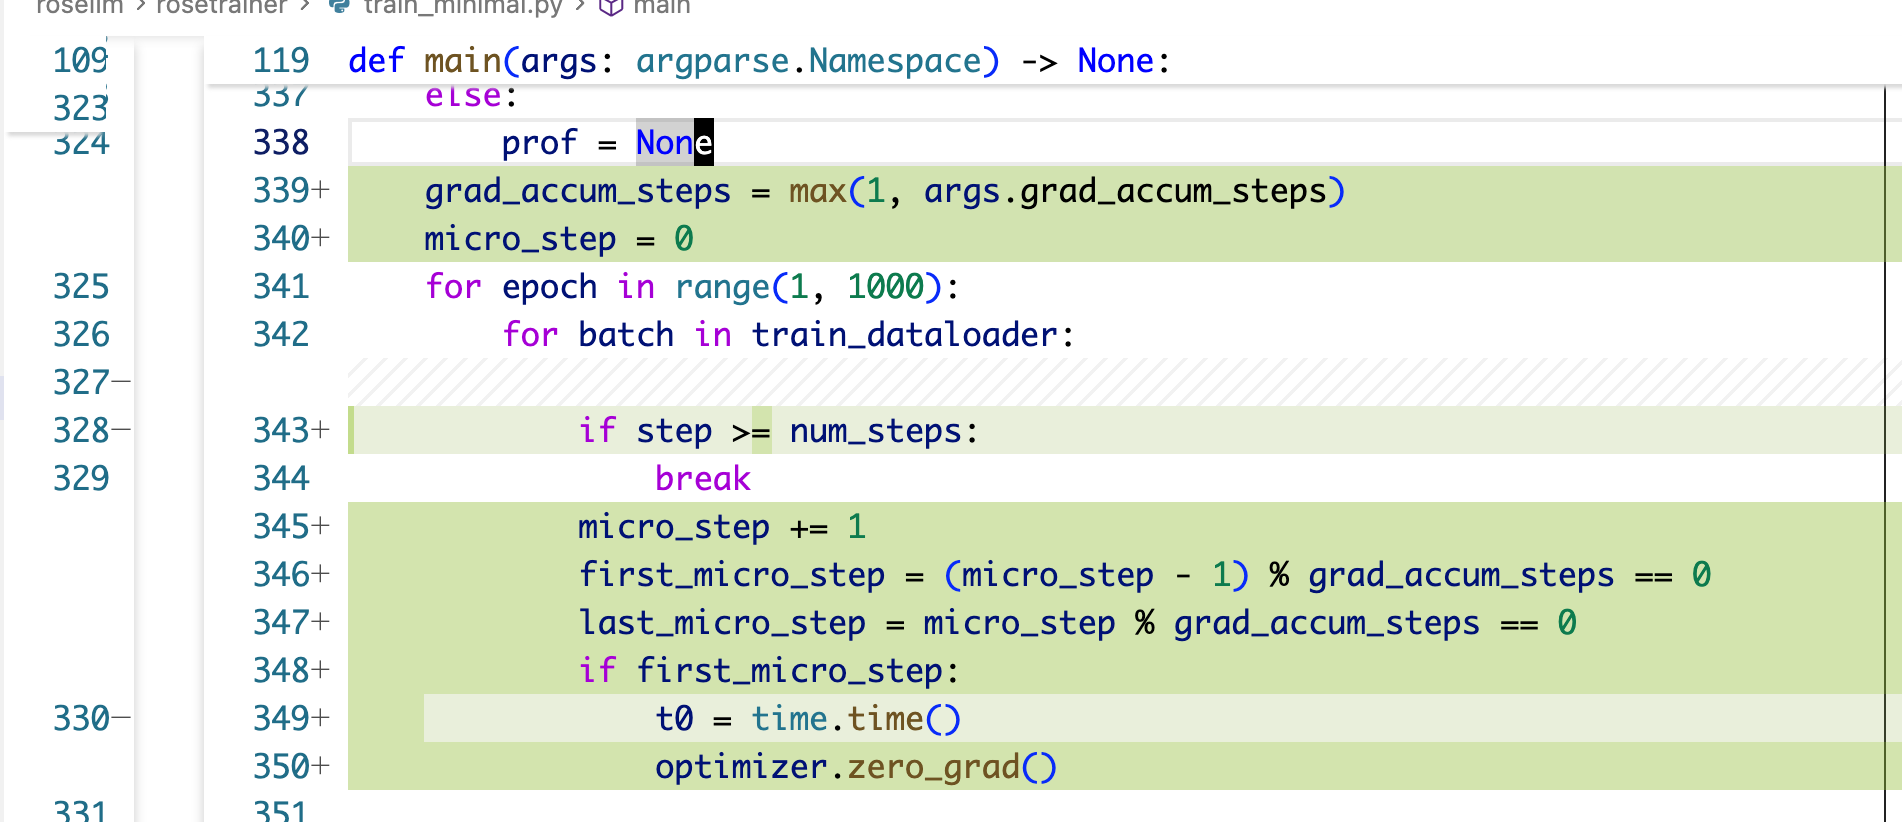Viewport: 1902px width, 822px height.
Task: Click added line number 343+
Action: (x=291, y=430)
